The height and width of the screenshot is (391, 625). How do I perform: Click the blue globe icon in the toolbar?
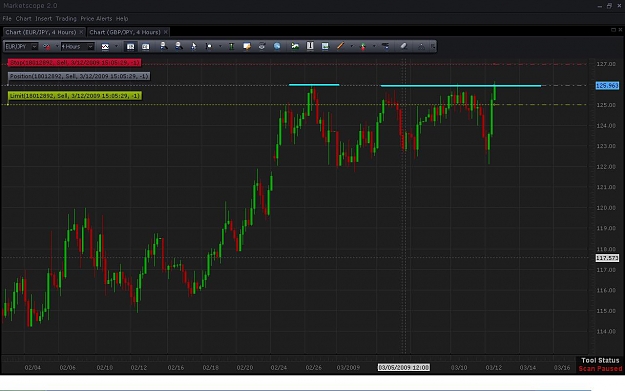277,47
